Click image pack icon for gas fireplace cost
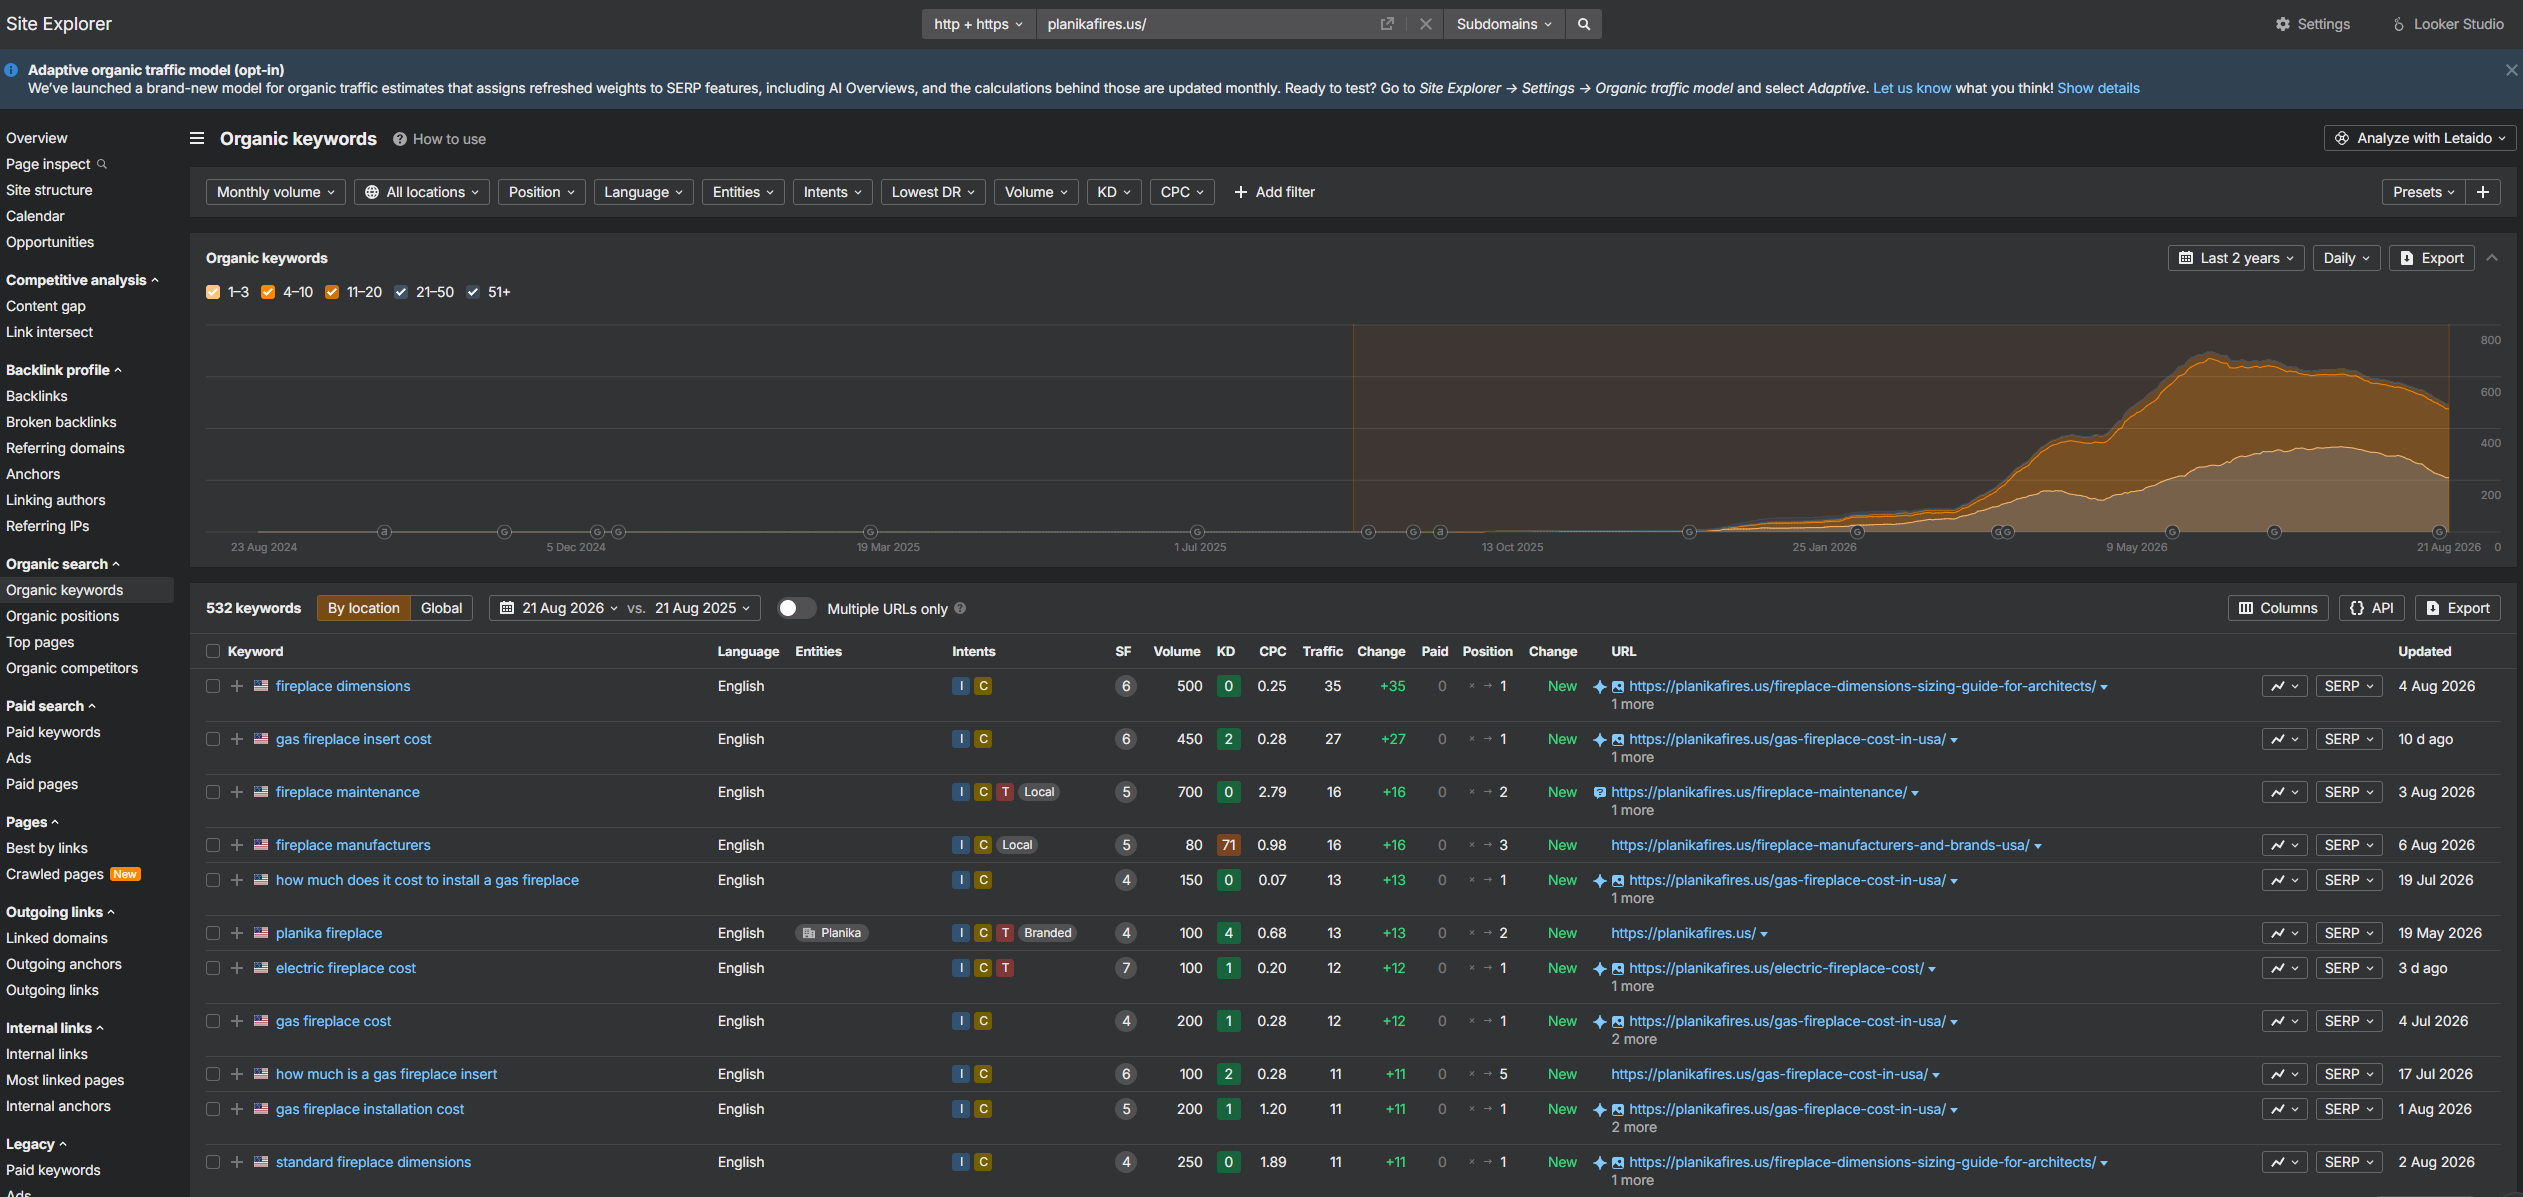 (1618, 1021)
